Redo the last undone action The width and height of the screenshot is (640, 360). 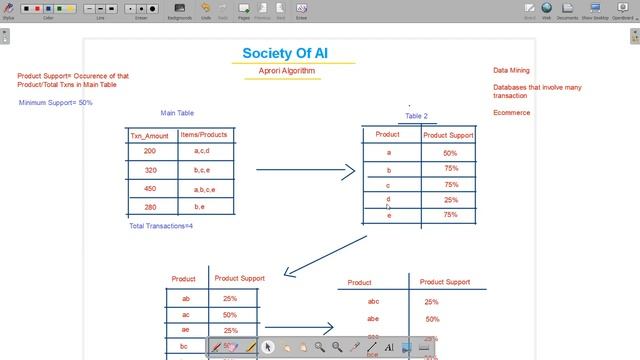coord(222,10)
